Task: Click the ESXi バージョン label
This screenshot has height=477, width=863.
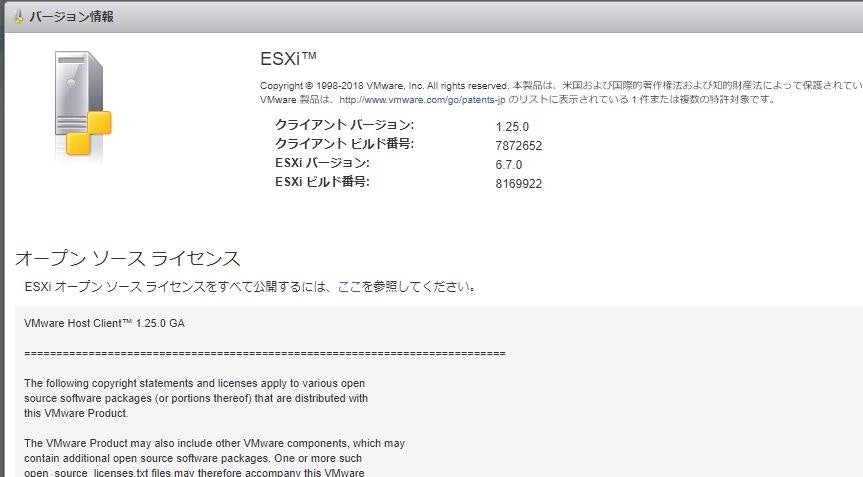Action: [x=323, y=163]
